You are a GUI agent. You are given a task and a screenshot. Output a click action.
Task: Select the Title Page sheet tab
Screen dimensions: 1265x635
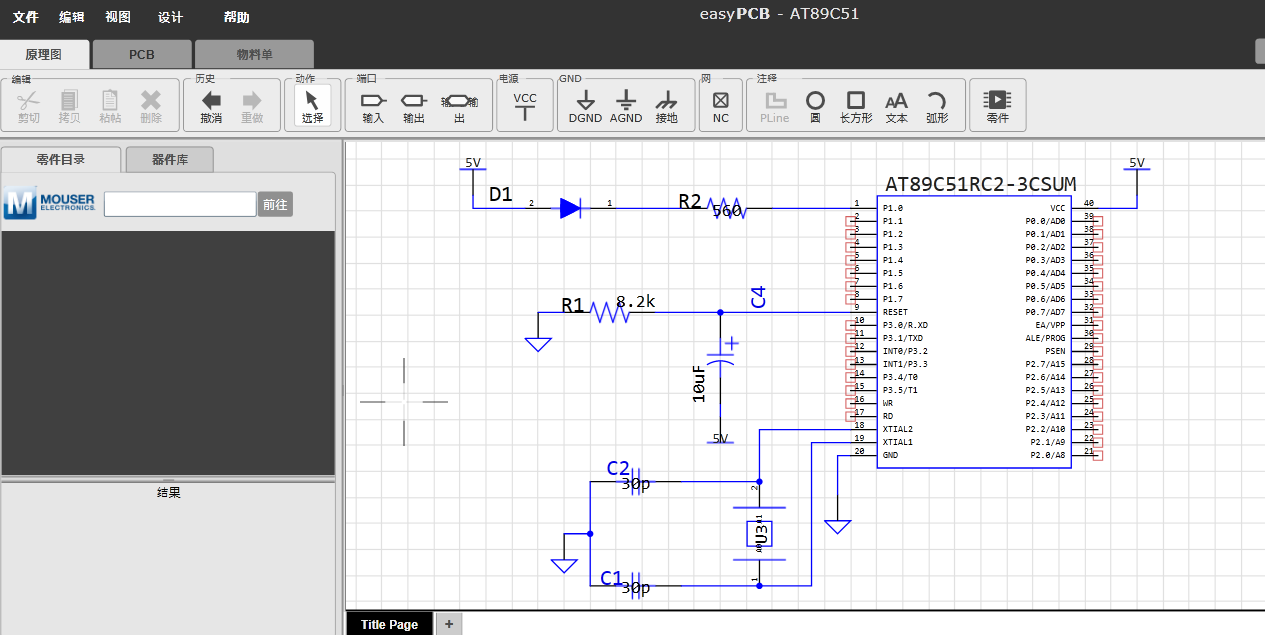(x=389, y=624)
